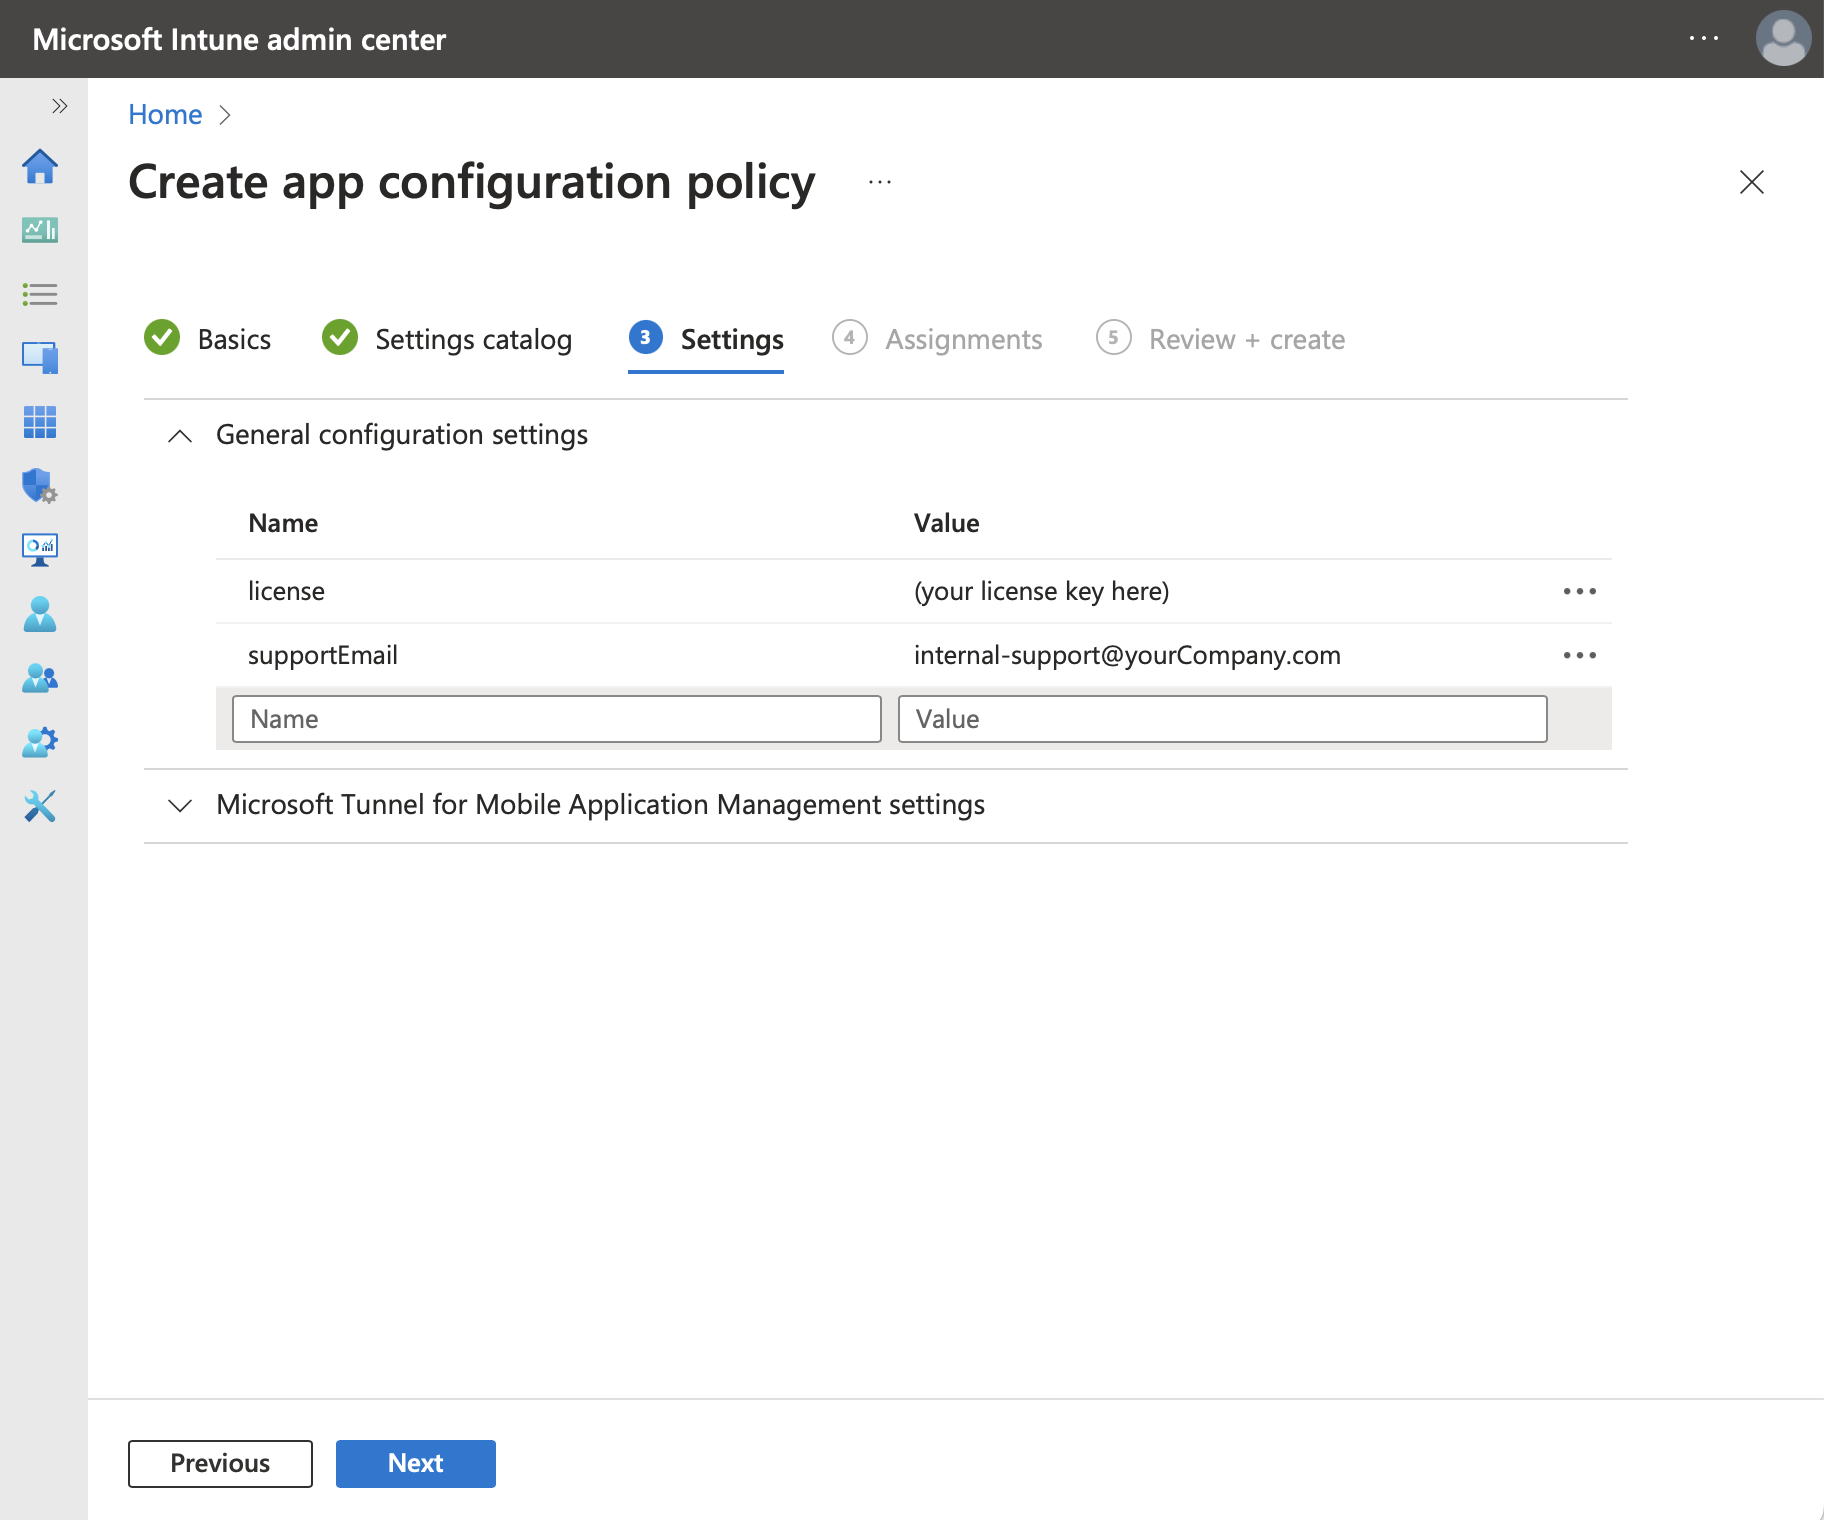Focus the new setting Value field

[1222, 719]
